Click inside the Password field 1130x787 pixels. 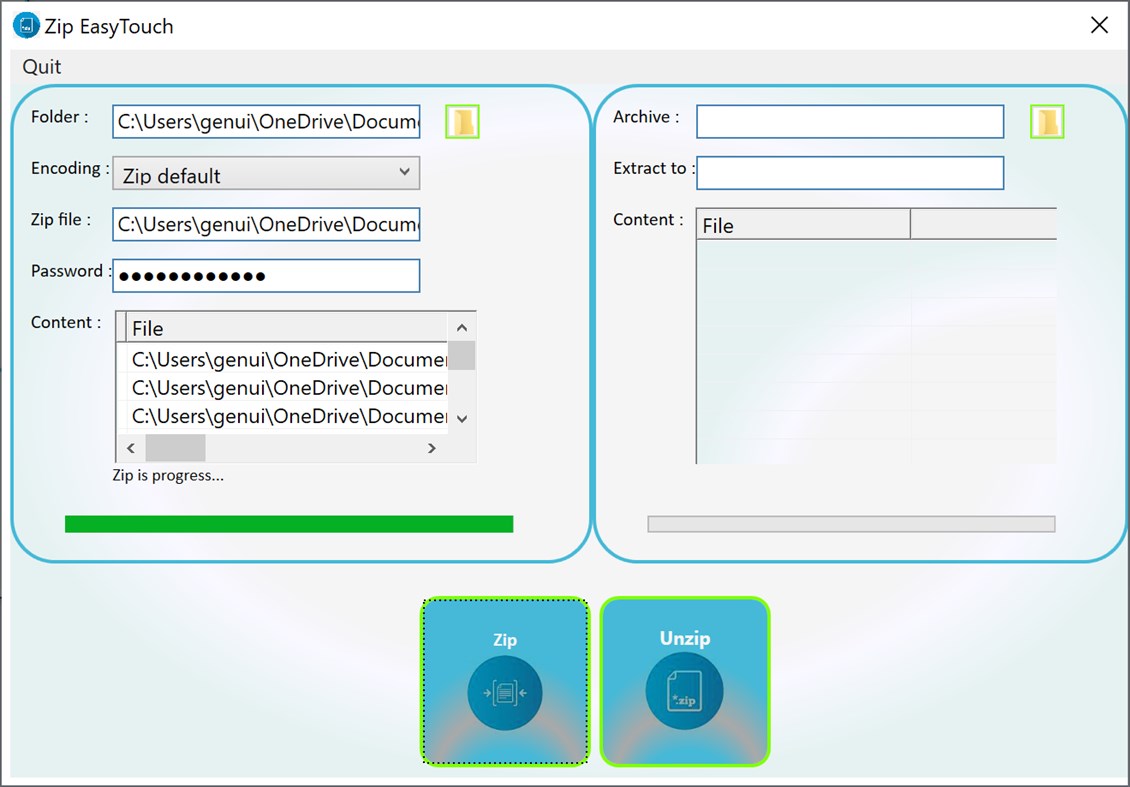coord(265,275)
